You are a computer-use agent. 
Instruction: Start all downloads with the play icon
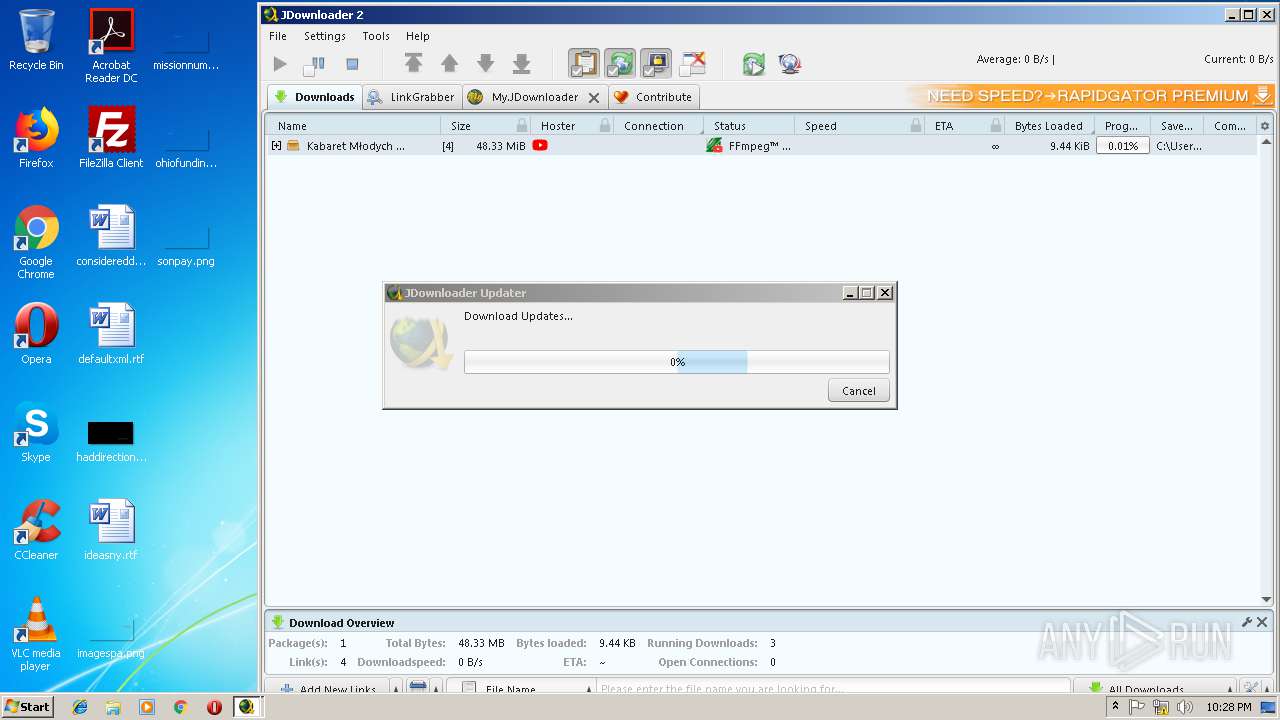click(280, 64)
